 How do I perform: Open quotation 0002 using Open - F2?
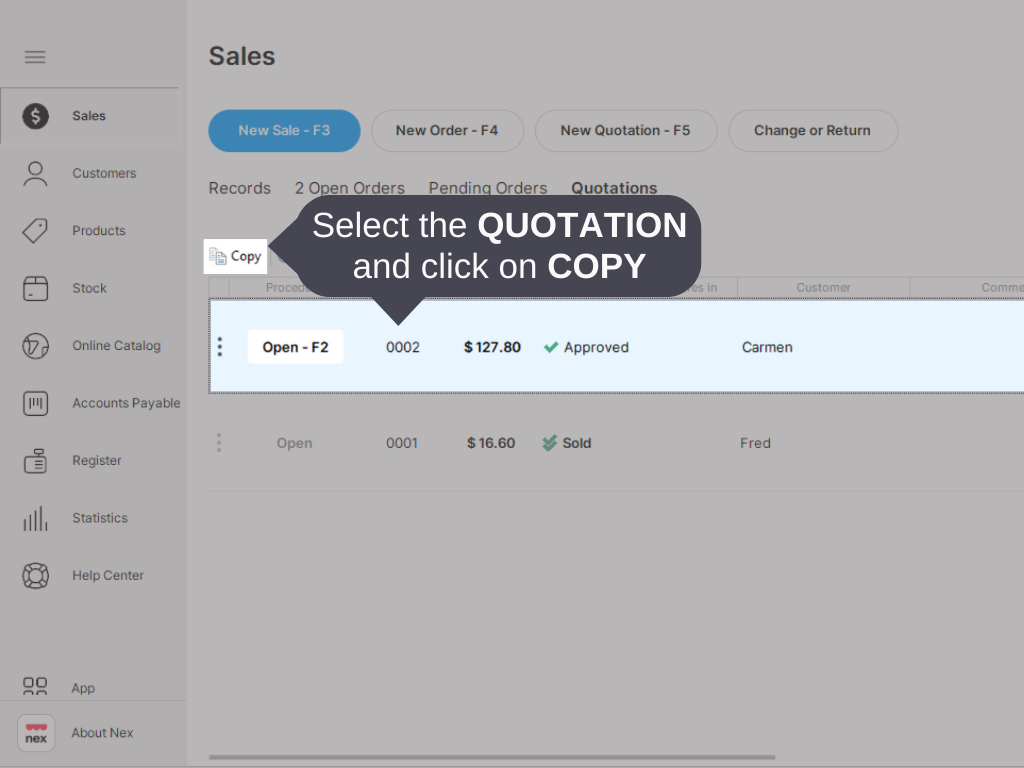click(295, 347)
